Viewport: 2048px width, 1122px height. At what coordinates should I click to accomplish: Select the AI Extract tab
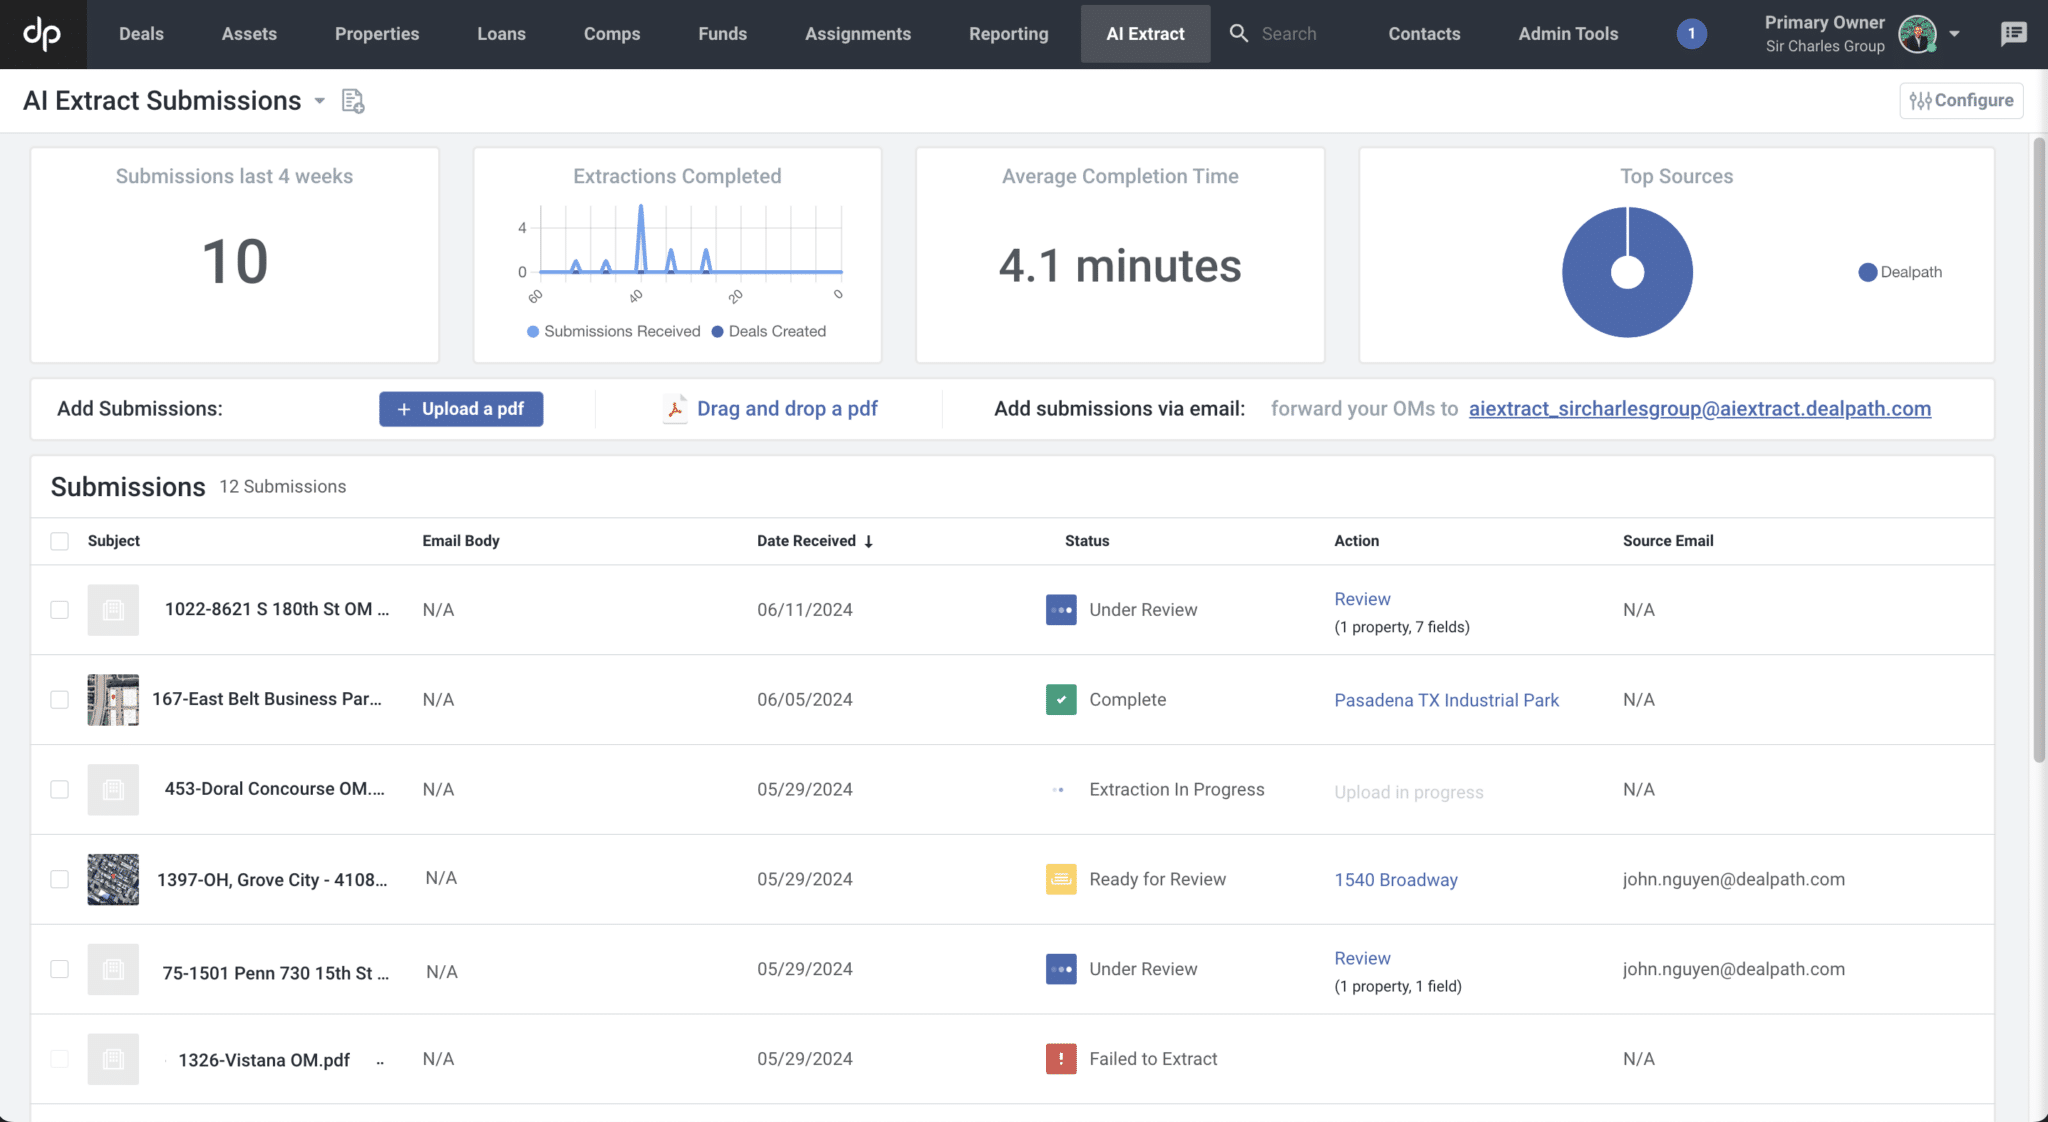click(1145, 34)
